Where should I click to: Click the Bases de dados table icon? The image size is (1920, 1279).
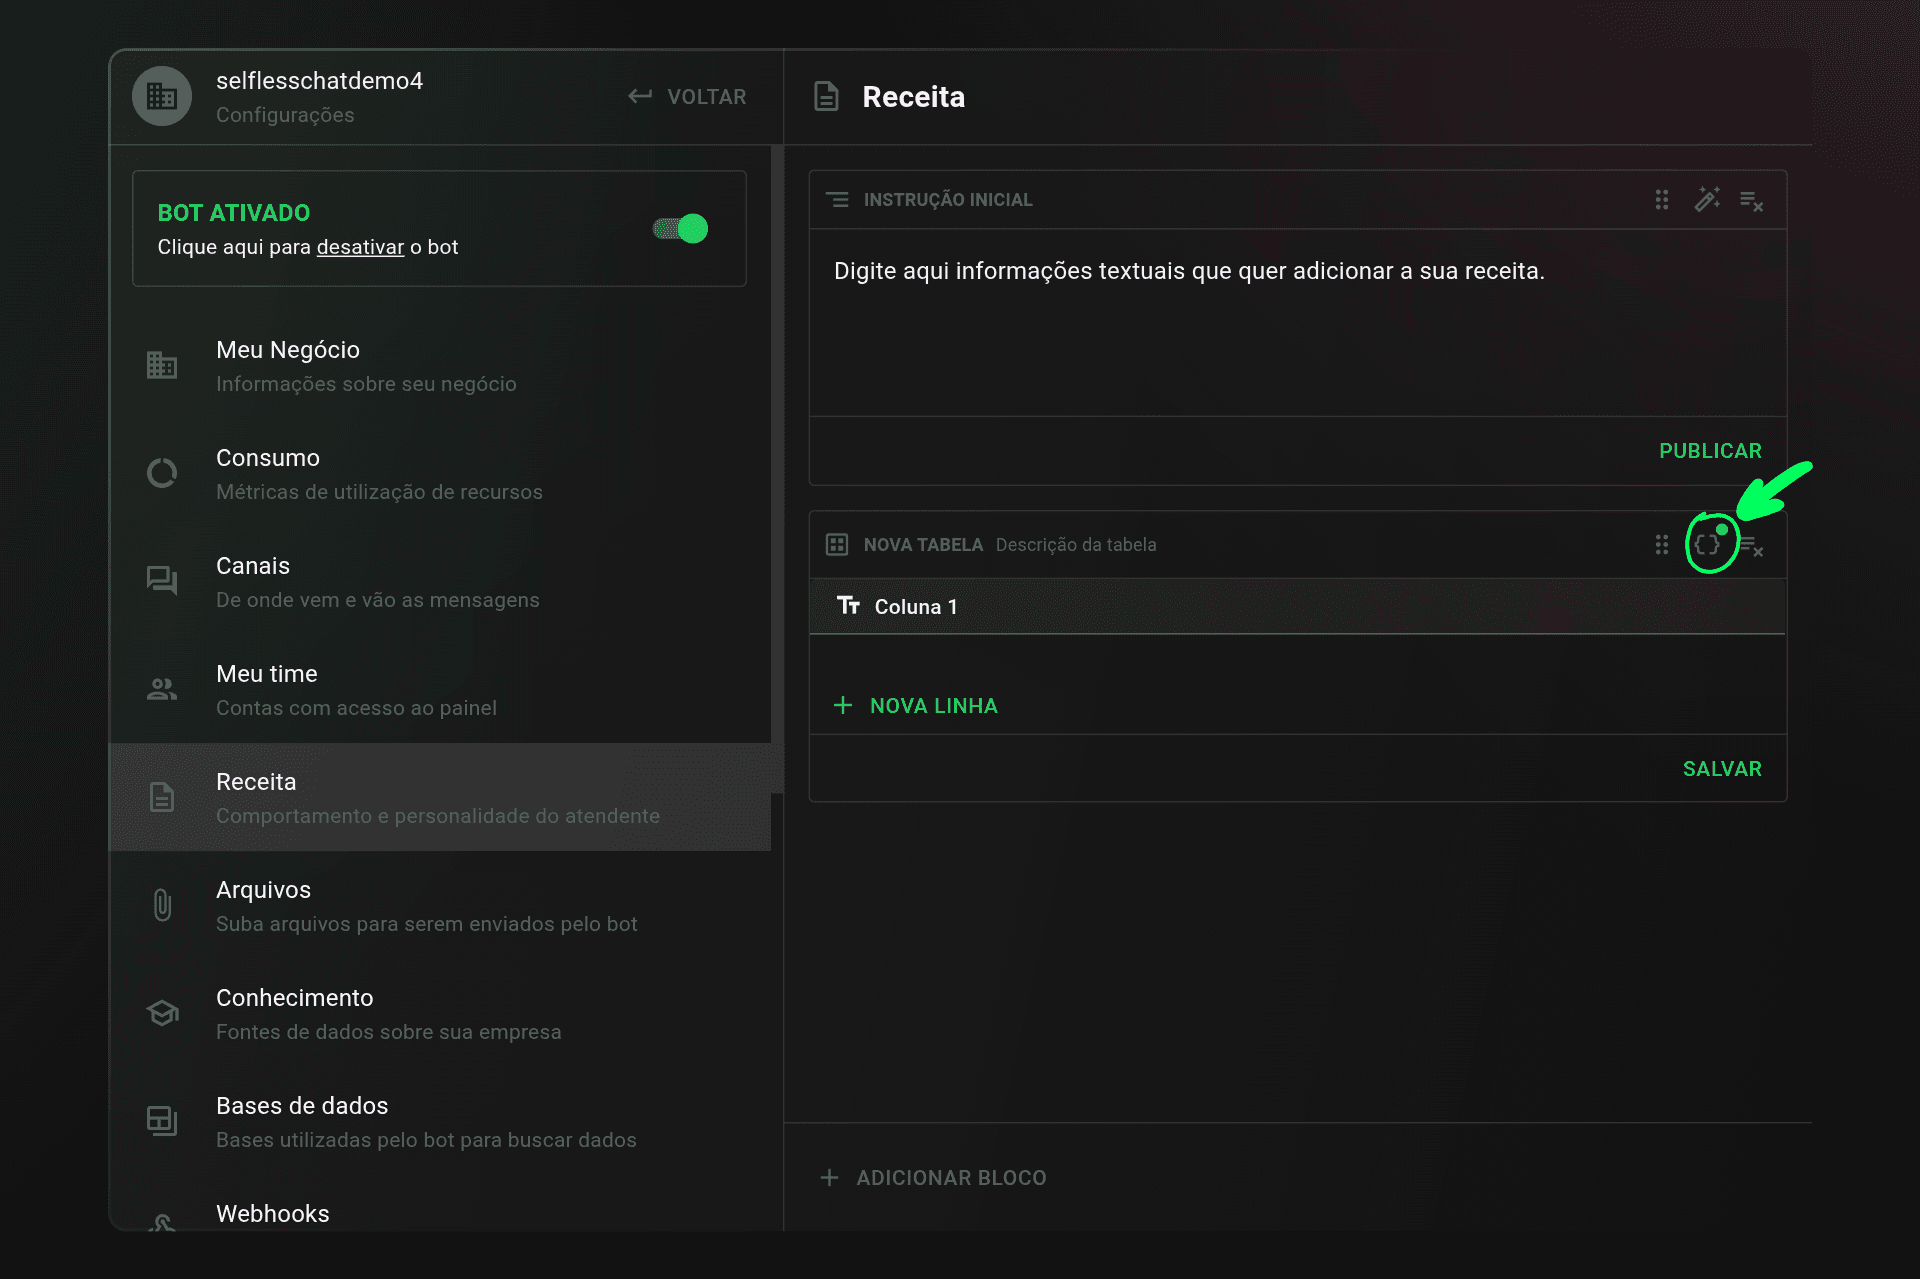click(162, 1121)
